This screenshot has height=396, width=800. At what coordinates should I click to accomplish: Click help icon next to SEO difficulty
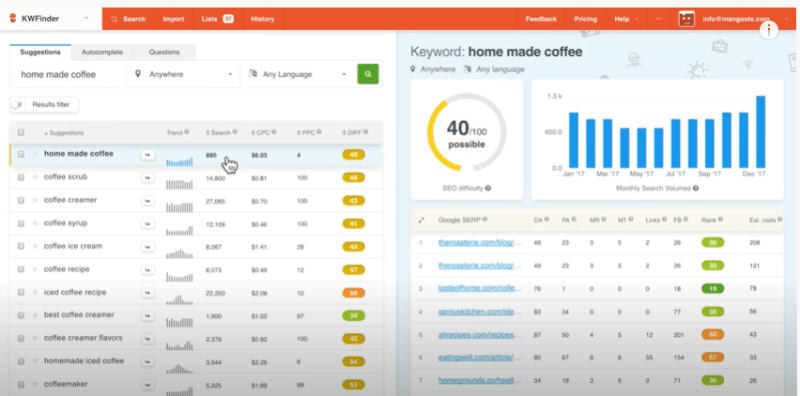(x=488, y=188)
